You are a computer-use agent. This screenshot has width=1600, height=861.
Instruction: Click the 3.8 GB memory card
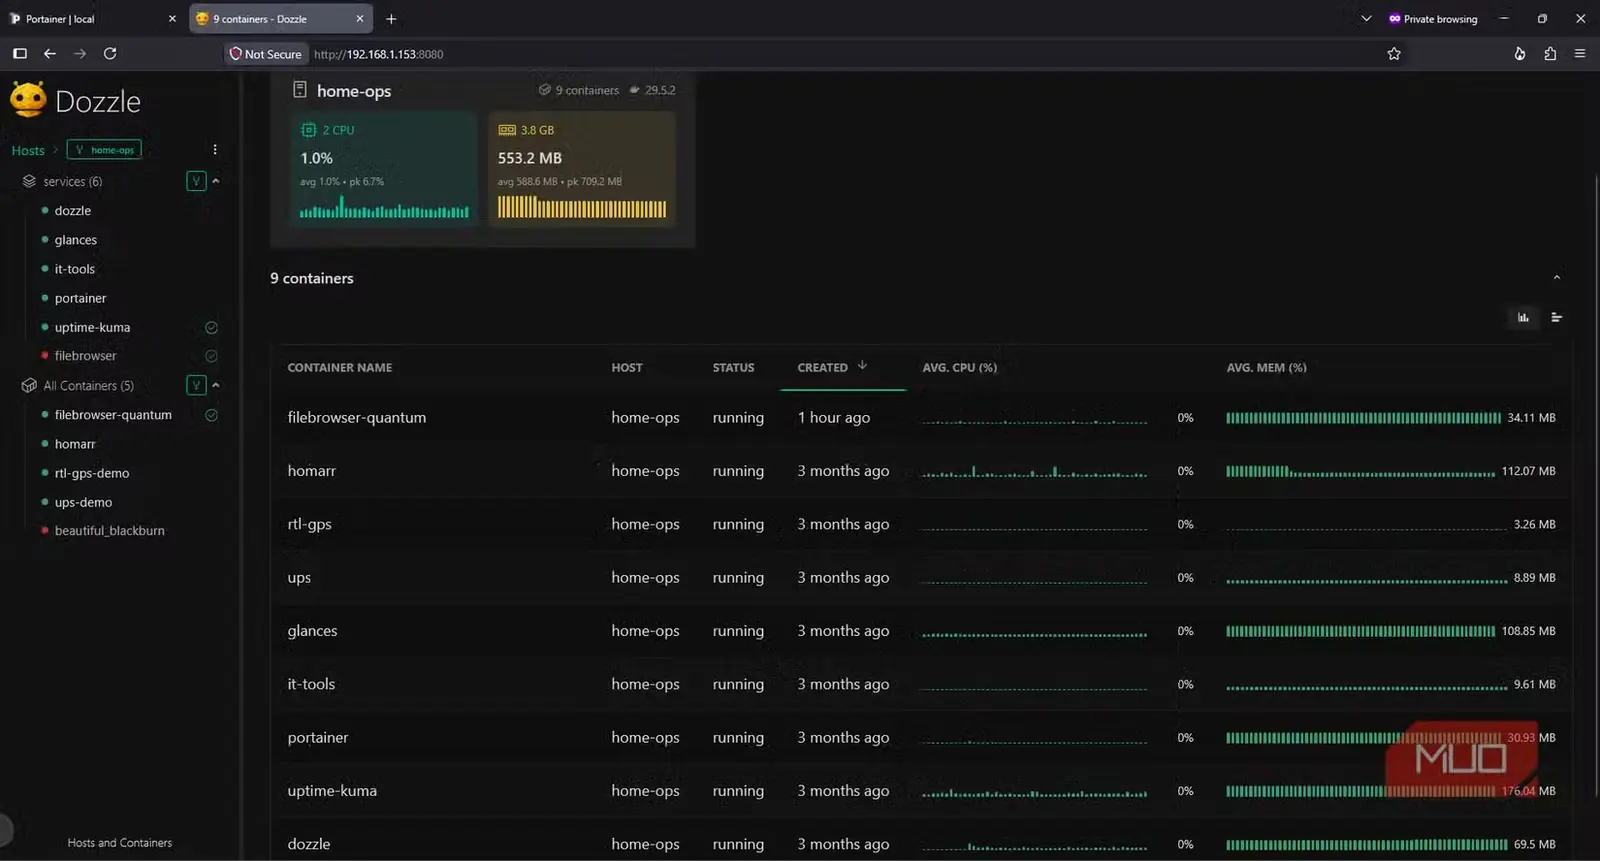click(x=582, y=168)
